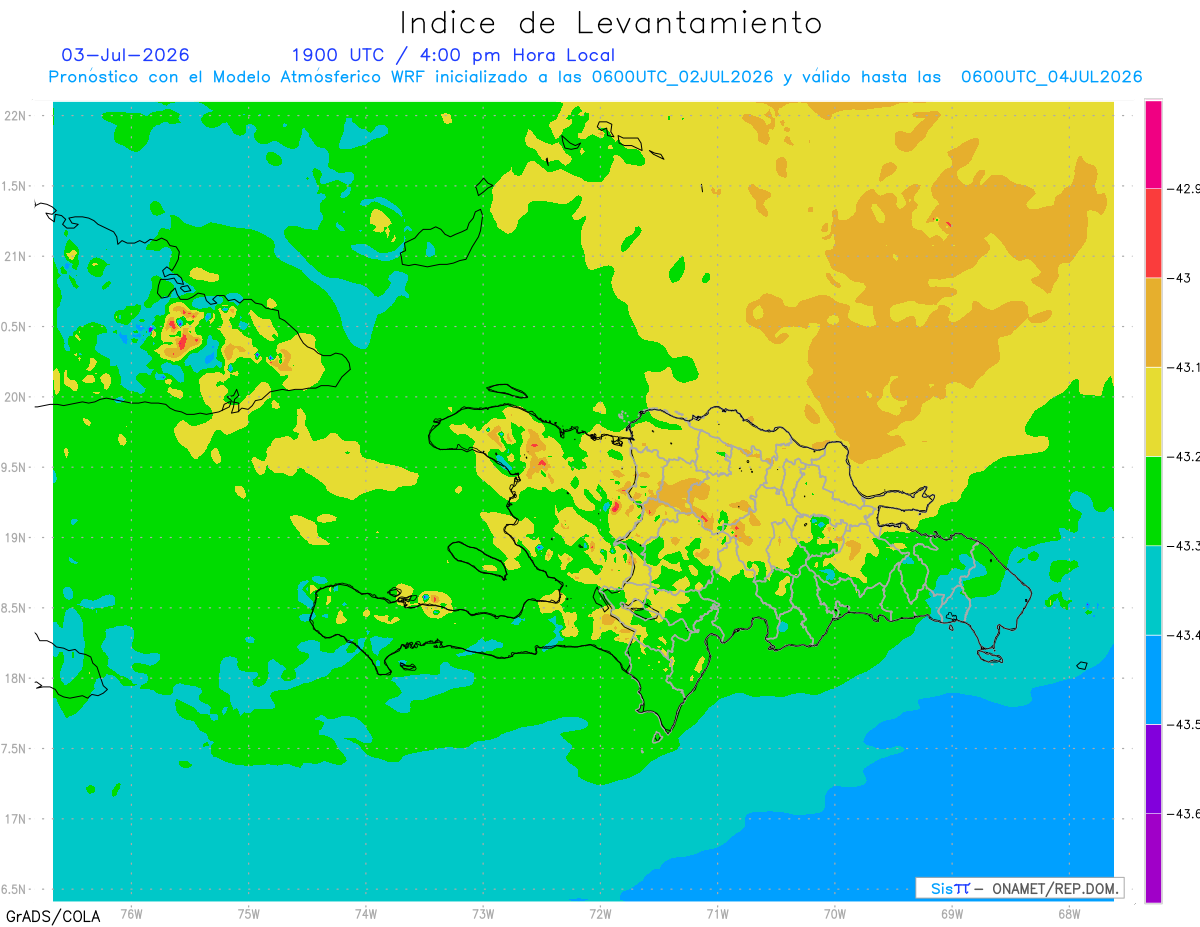Select the date text '03-Jul-2026'
The width and height of the screenshot is (1200, 927).
[125, 55]
